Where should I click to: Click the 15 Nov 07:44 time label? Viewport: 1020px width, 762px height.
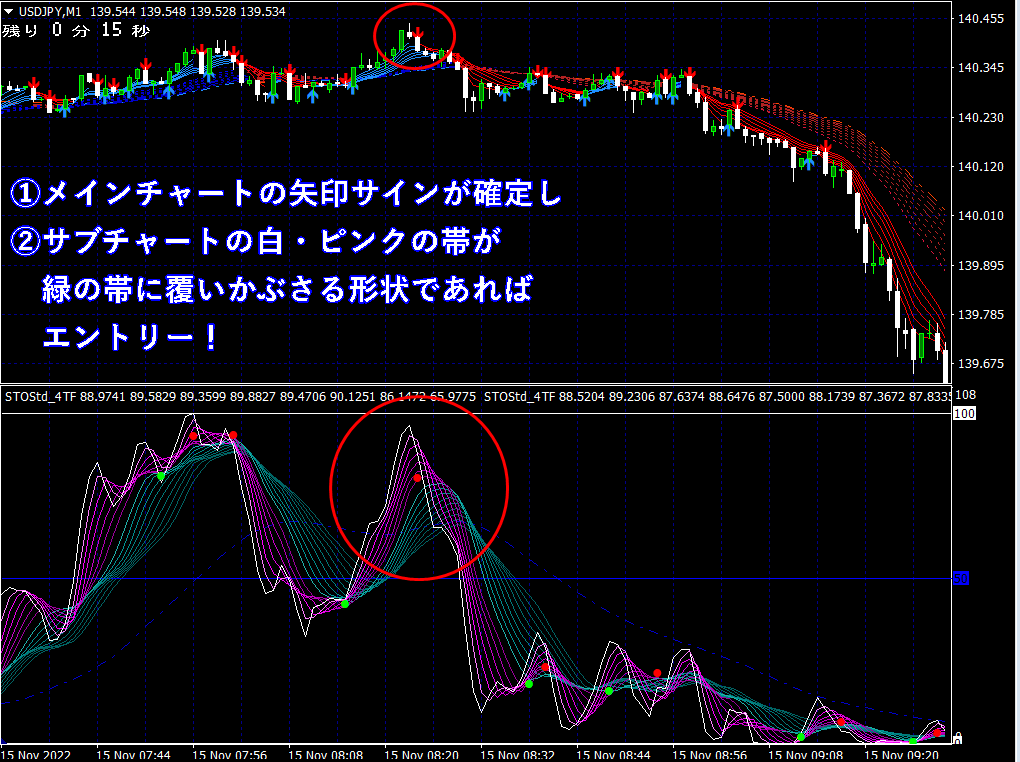(133, 755)
